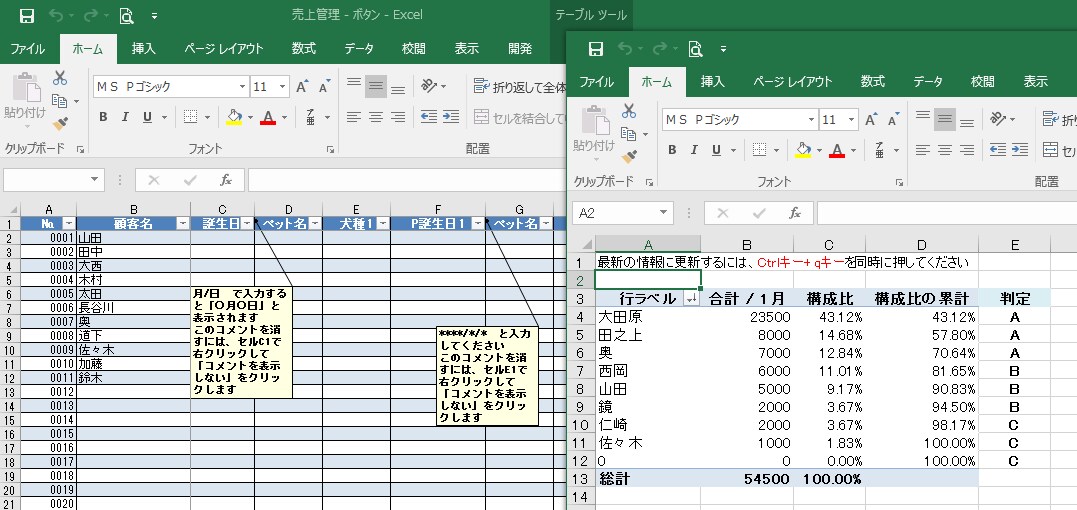Open 行ラベル pivot filter dropdown

pyautogui.click(x=692, y=299)
